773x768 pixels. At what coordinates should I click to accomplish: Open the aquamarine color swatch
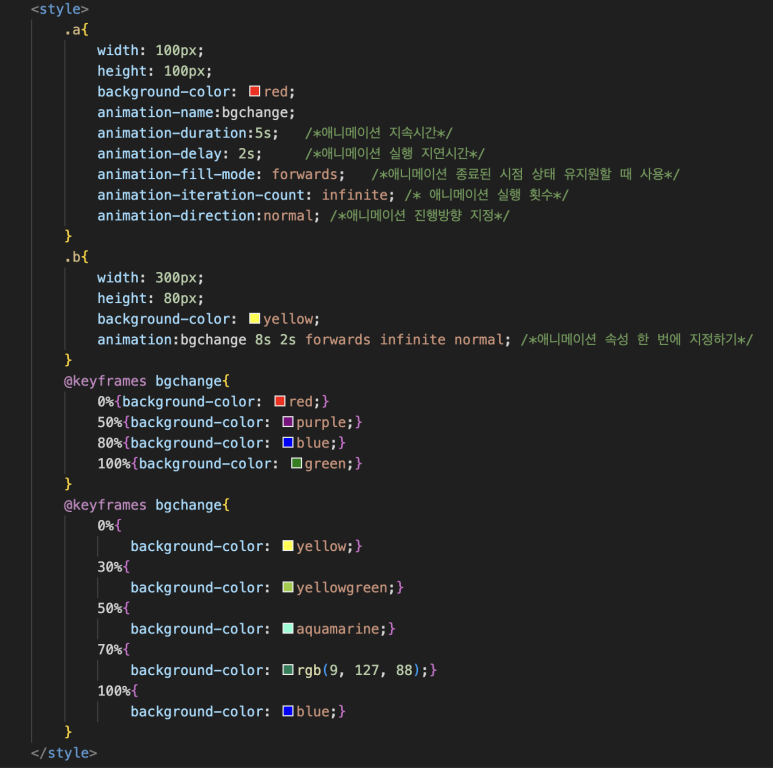click(288, 628)
